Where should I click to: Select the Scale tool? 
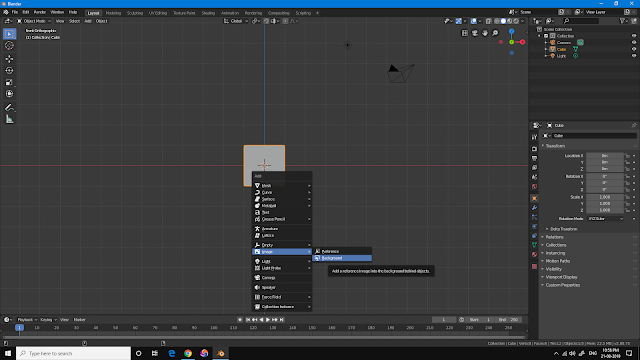9,82
